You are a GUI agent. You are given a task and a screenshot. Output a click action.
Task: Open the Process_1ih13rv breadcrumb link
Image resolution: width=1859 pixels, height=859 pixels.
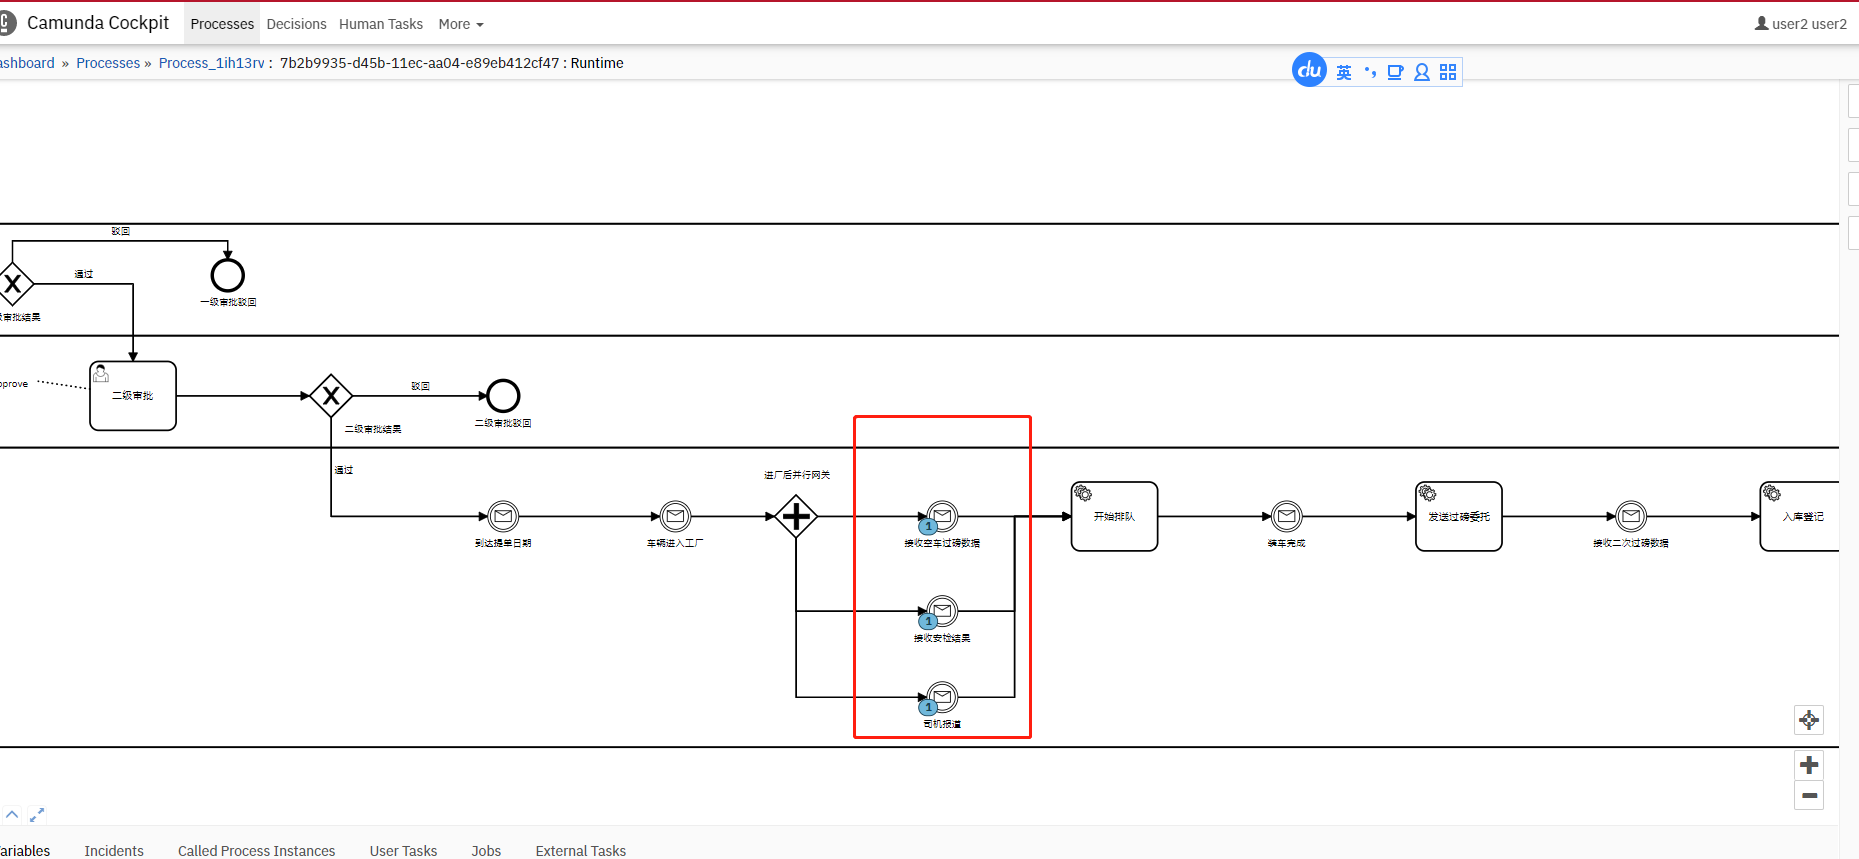pos(211,63)
